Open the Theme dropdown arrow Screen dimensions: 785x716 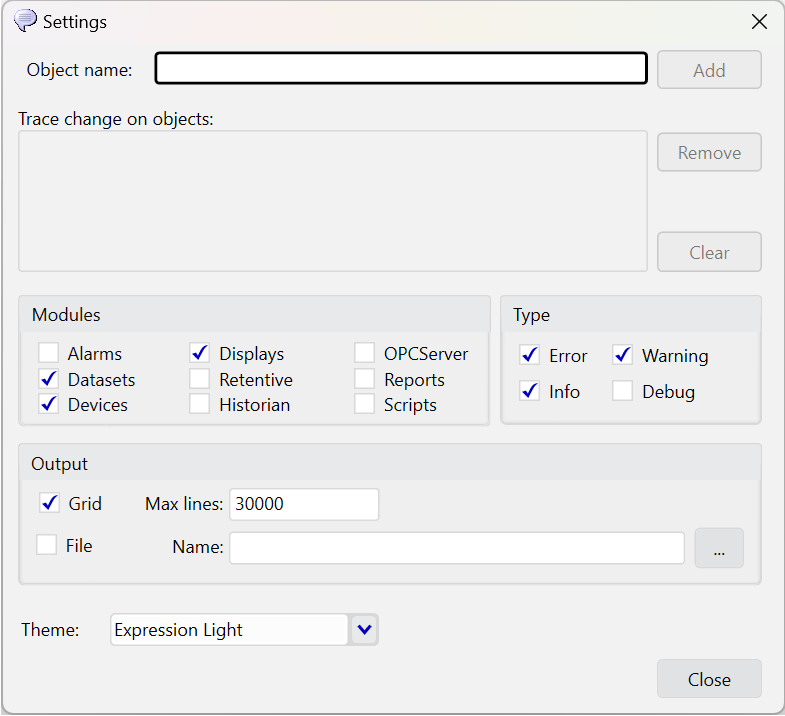tap(364, 629)
